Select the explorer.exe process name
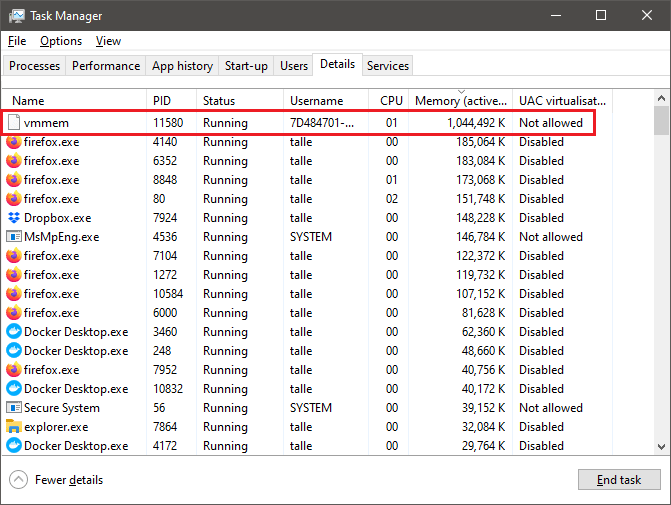This screenshot has height=505, width=671. [56, 427]
